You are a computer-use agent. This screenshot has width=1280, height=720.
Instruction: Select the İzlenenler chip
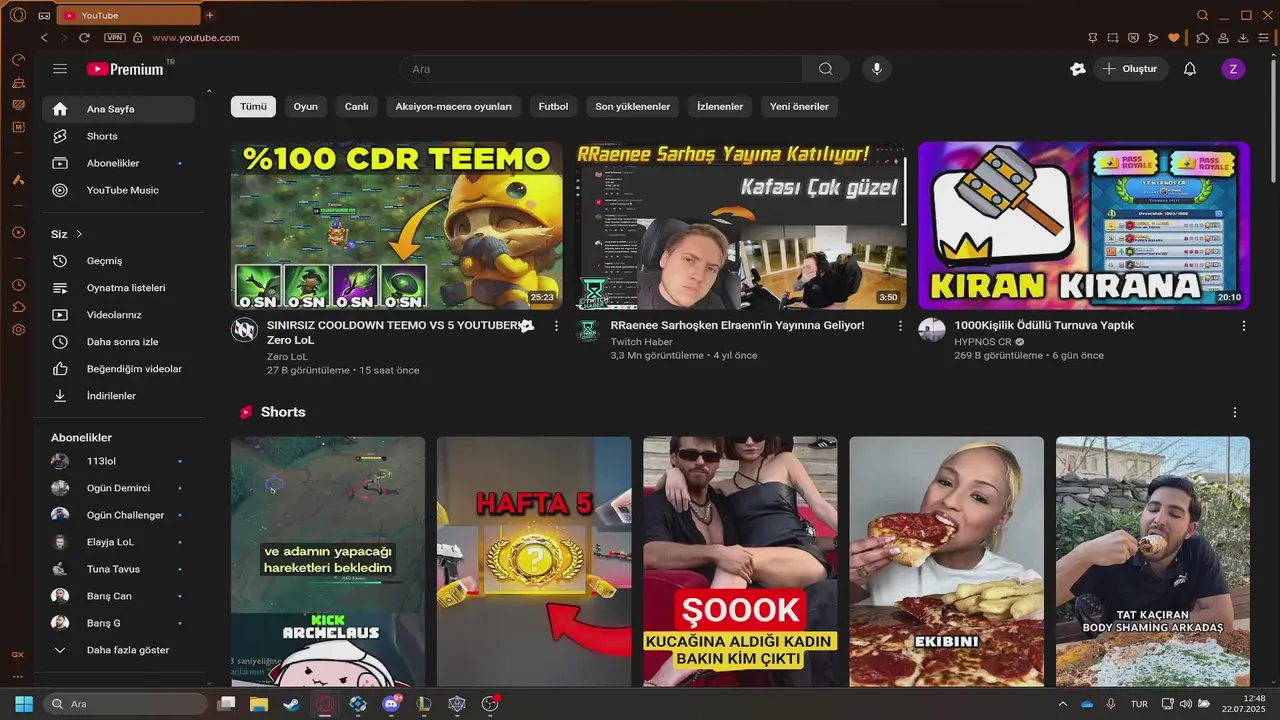click(x=720, y=106)
